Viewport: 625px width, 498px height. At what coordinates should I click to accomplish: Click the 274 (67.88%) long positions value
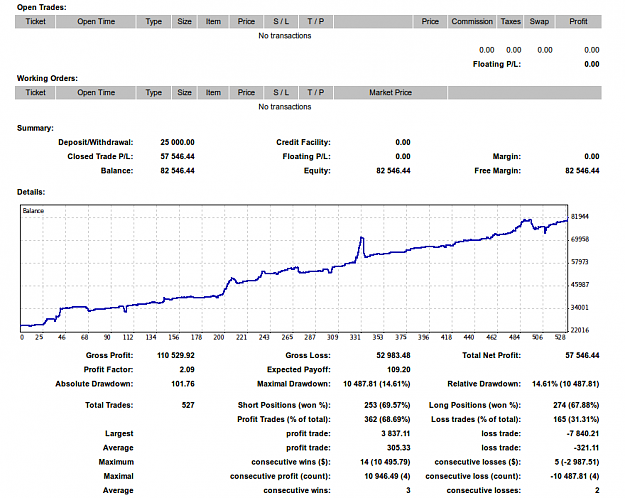click(x=576, y=405)
